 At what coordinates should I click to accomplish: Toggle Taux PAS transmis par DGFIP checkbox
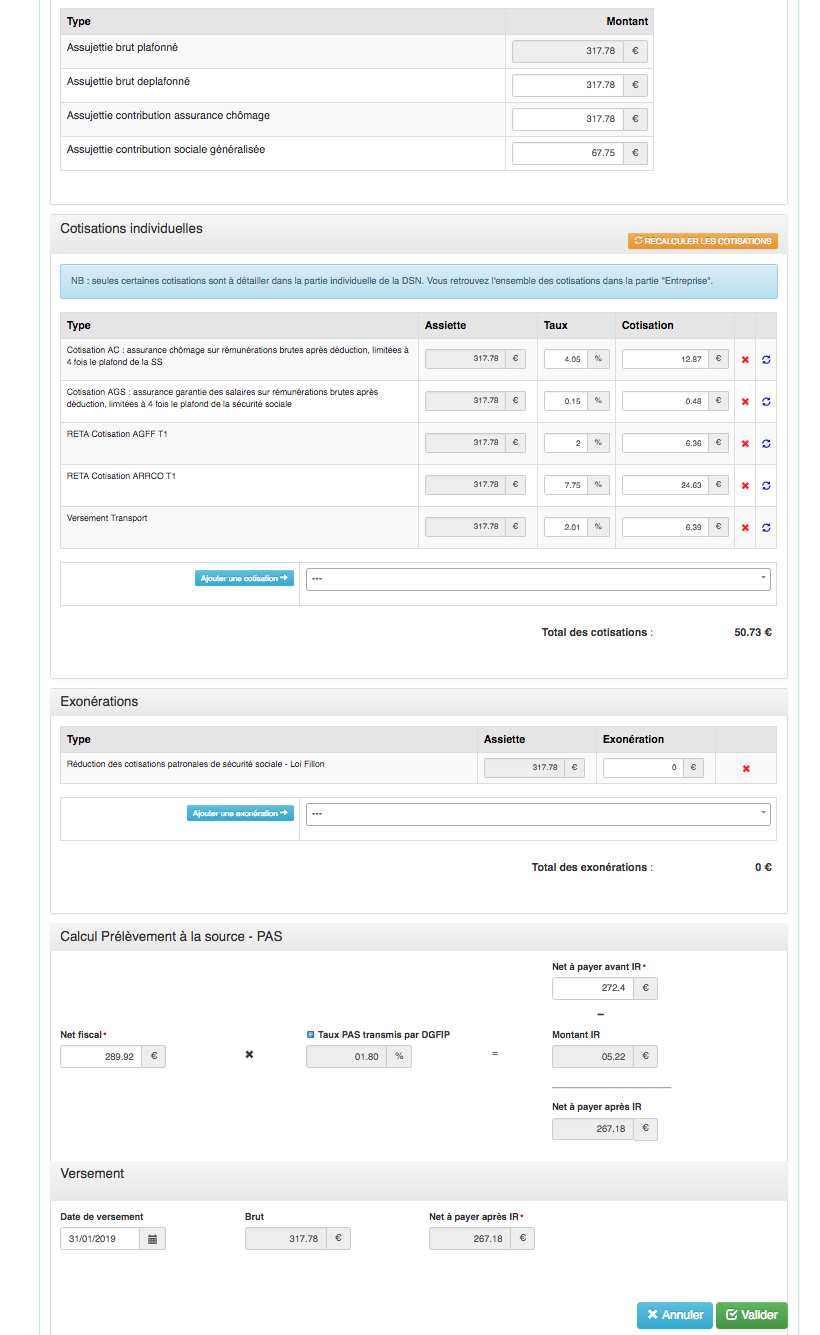tap(311, 1035)
